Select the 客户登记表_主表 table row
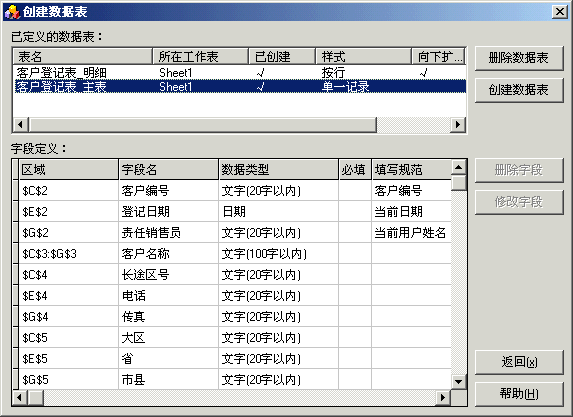The width and height of the screenshot is (573, 417). click(x=240, y=87)
